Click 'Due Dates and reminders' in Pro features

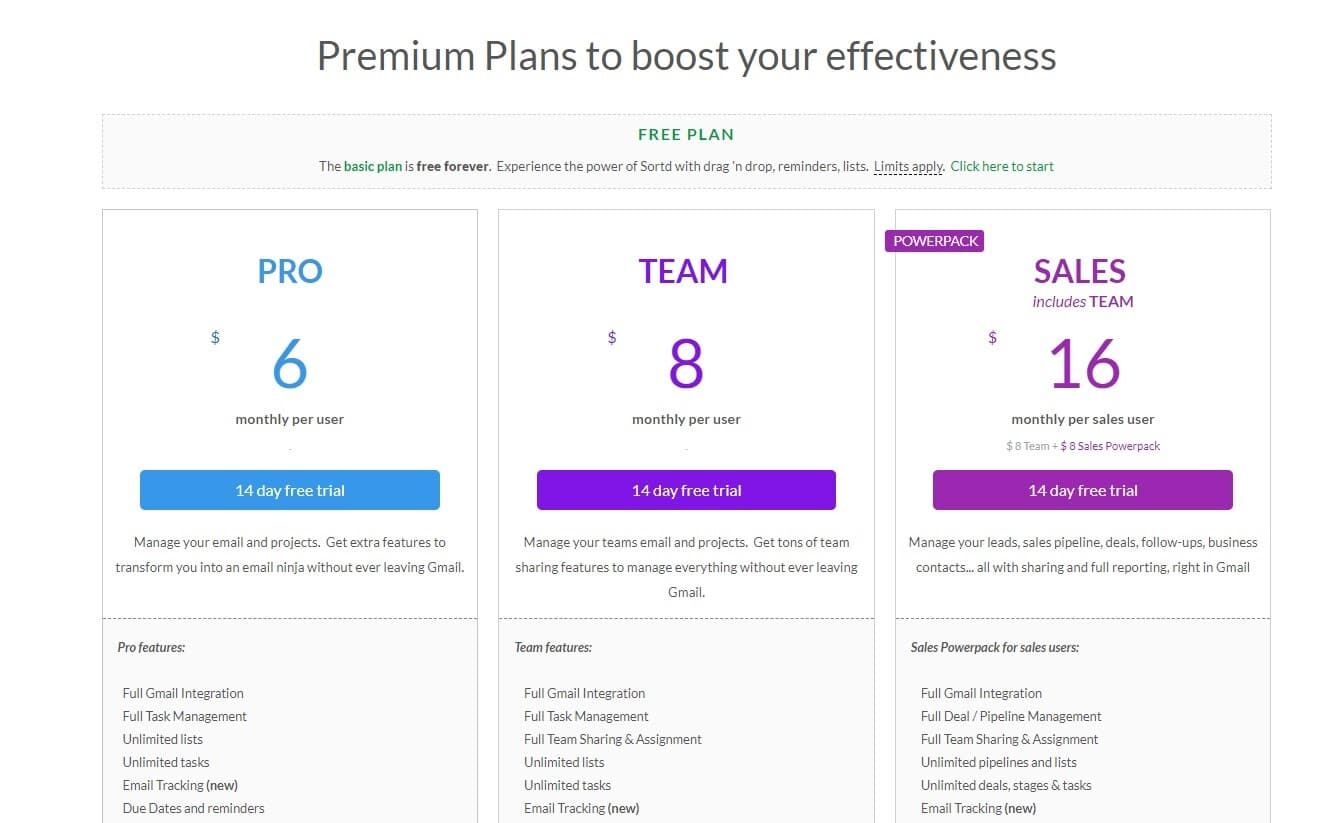(x=193, y=808)
